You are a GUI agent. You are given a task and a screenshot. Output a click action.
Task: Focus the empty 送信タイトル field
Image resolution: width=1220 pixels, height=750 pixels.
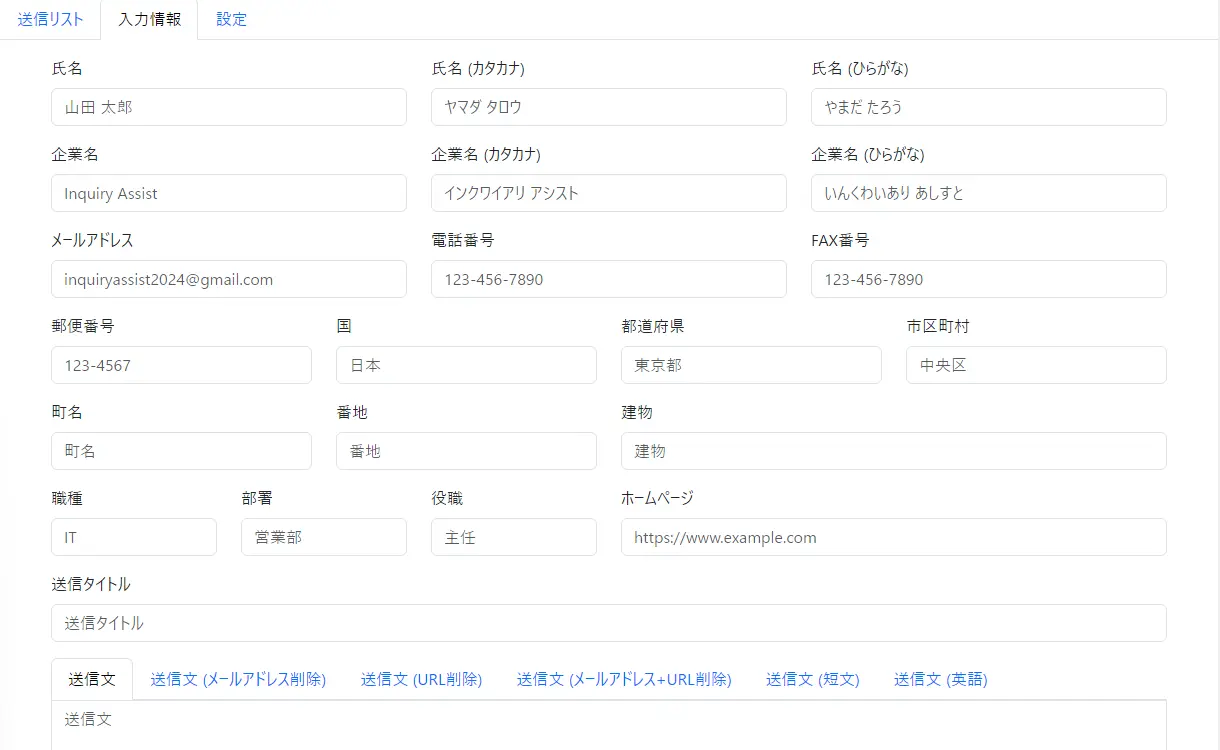click(x=608, y=622)
